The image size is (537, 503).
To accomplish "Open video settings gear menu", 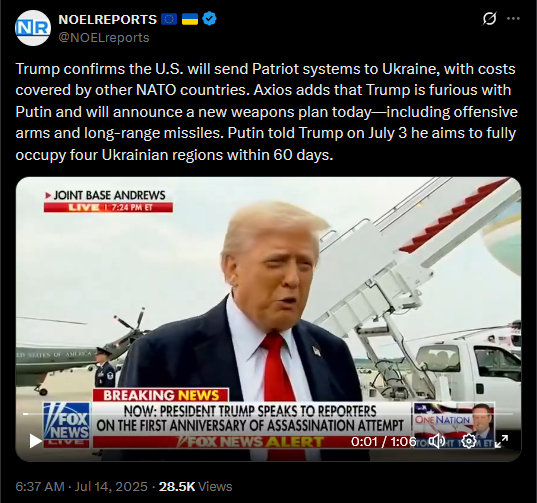I will [469, 441].
